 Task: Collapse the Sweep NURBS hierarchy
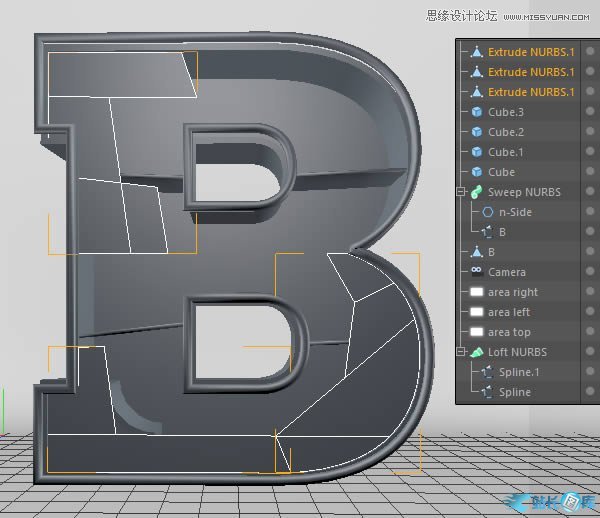[x=462, y=192]
